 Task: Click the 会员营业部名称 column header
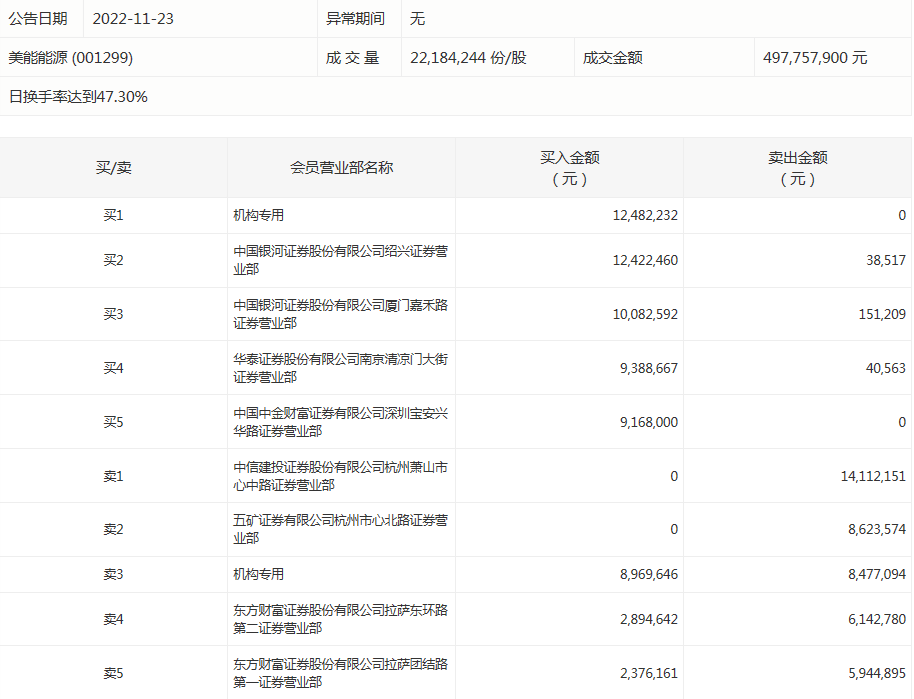click(341, 168)
